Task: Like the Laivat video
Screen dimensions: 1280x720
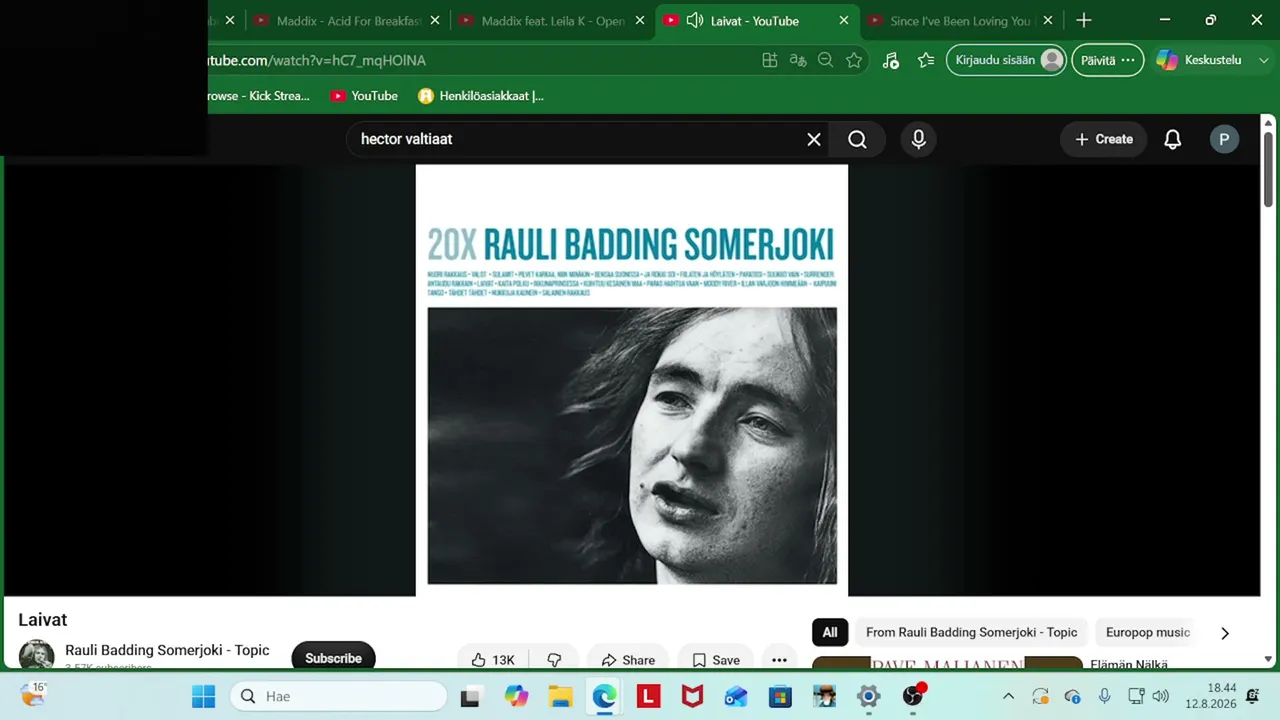Action: coord(494,660)
